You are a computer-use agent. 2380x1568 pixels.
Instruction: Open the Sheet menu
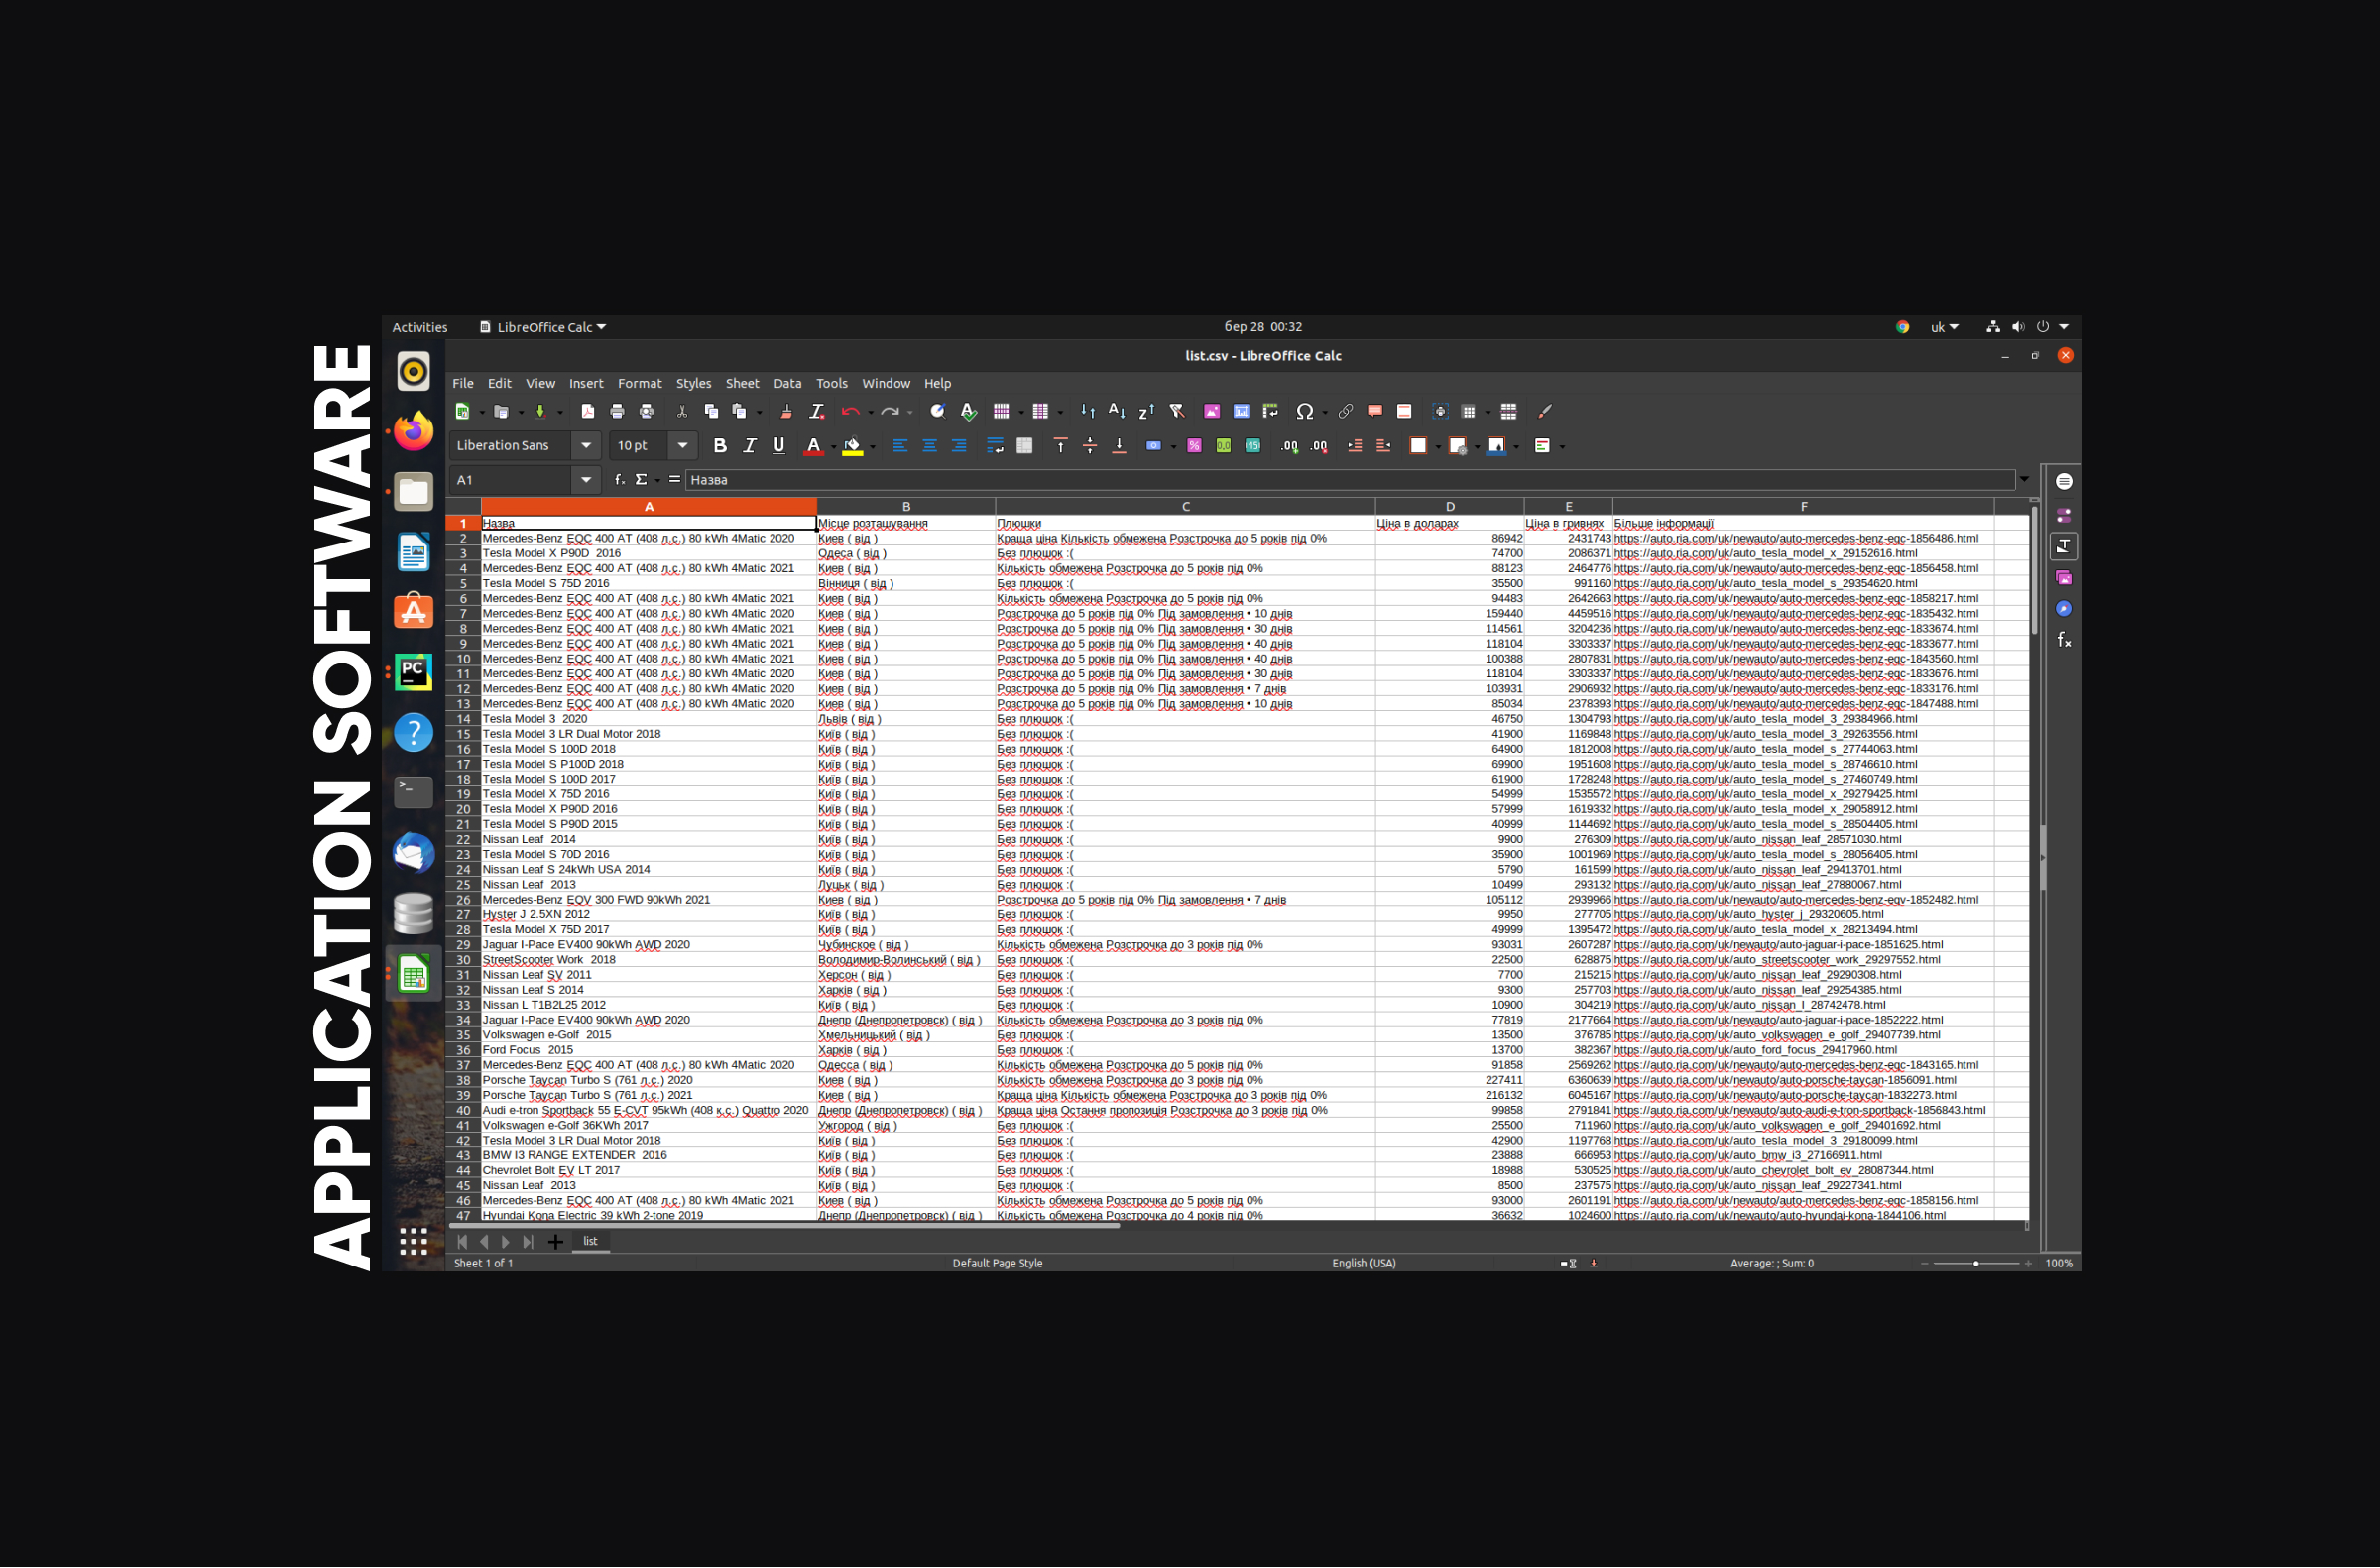tap(742, 384)
